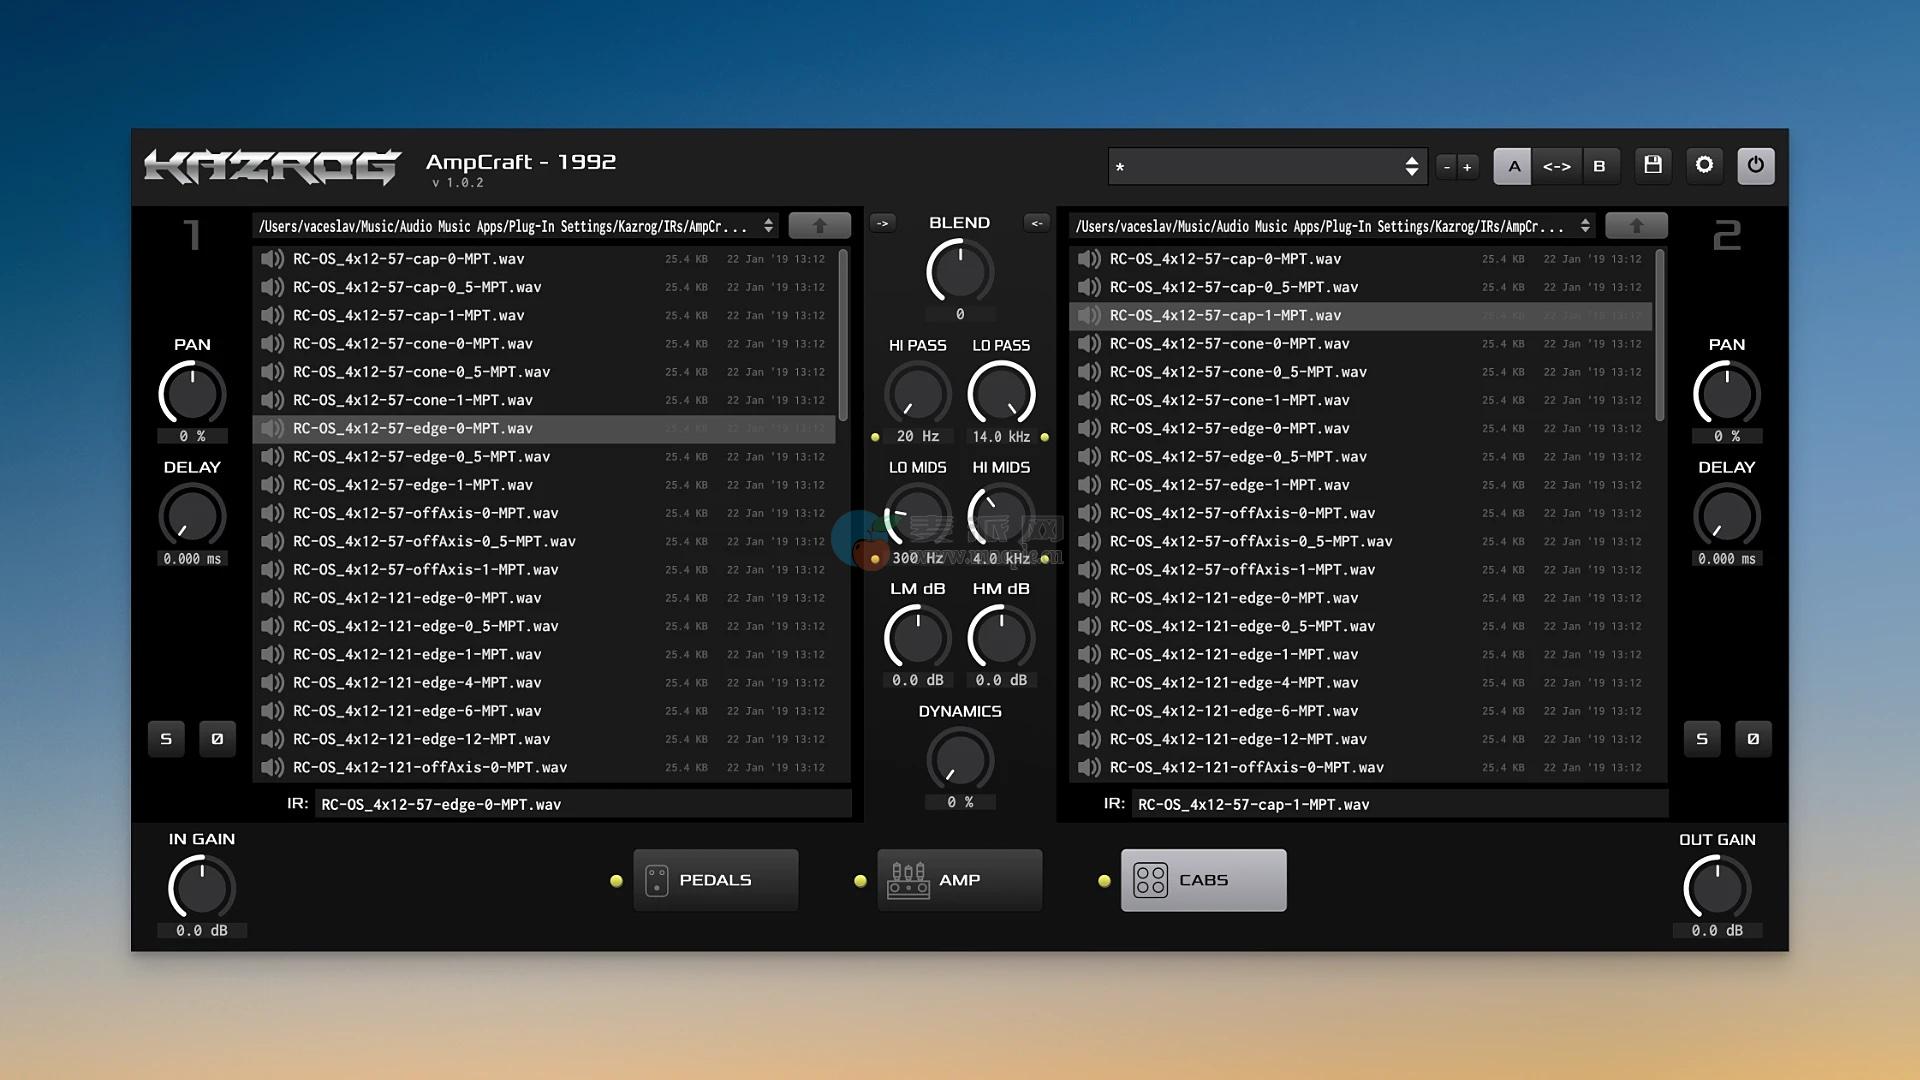Switch to the AMP section tab
The width and height of the screenshot is (1920, 1080).
coord(959,880)
